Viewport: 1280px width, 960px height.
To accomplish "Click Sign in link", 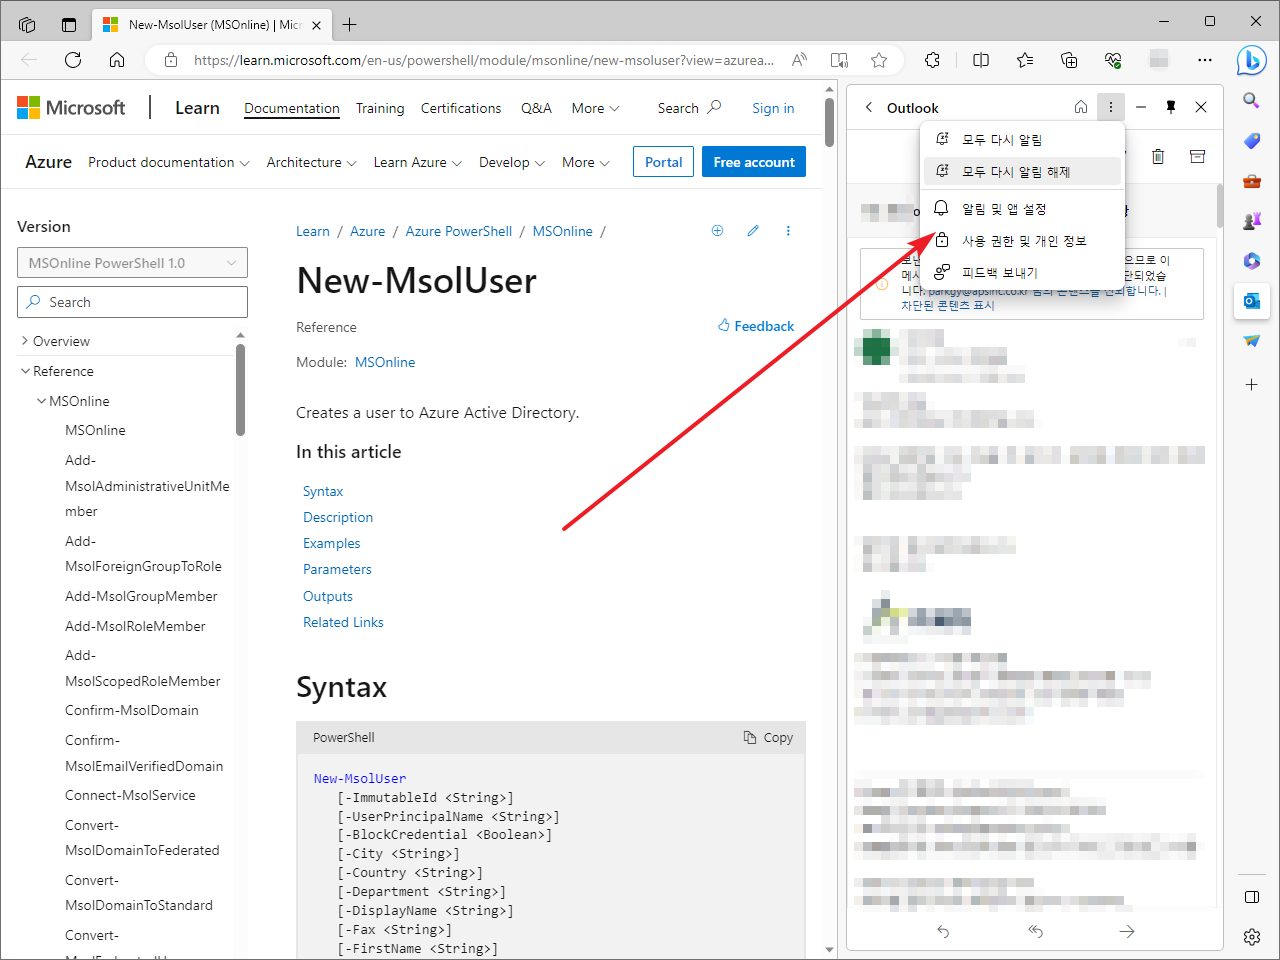I will 773,108.
